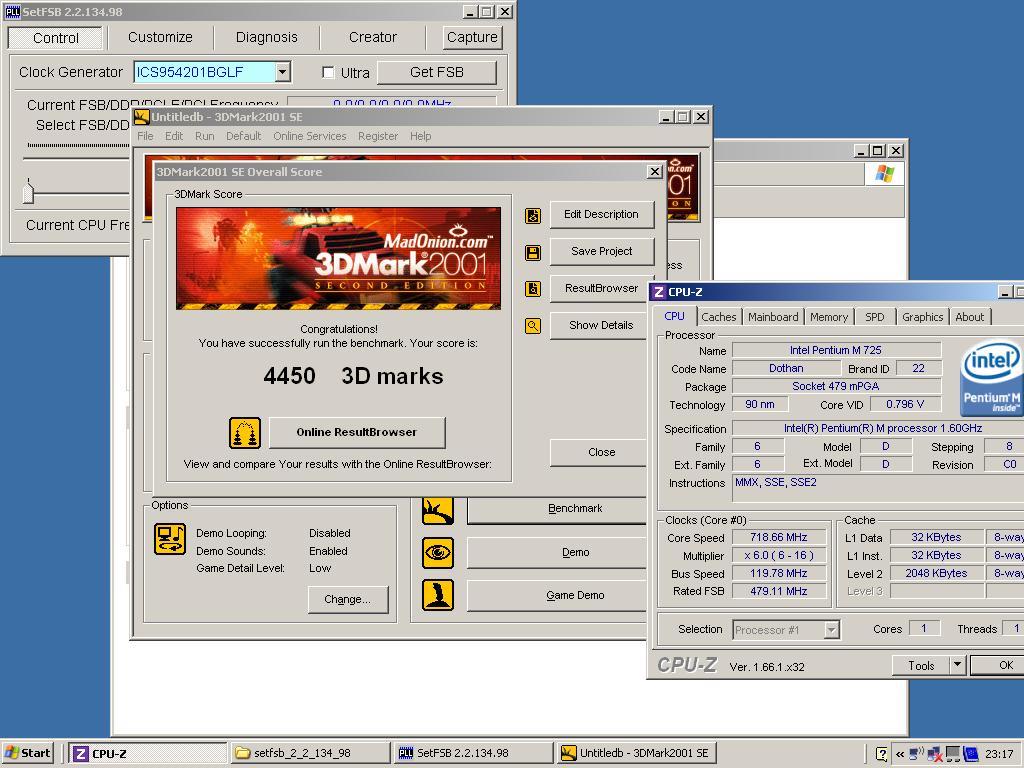The image size is (1024, 768).
Task: Click CPU-Z title bar Z icon
Action: [x=659, y=292]
